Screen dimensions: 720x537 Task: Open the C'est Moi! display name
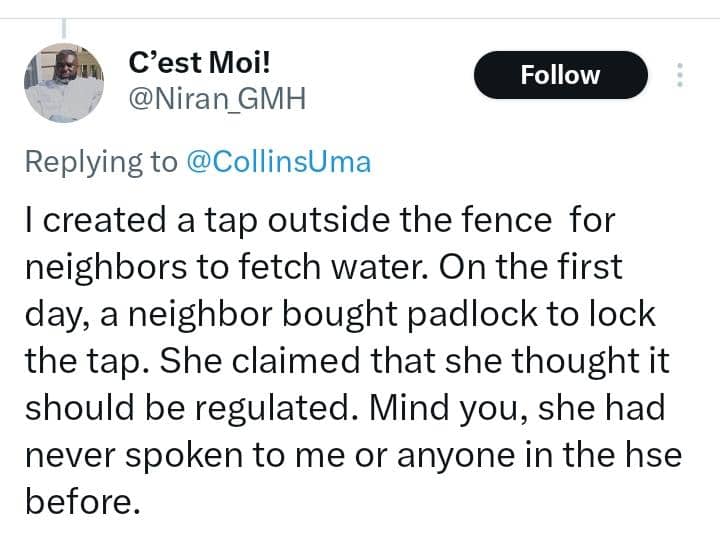200,63
